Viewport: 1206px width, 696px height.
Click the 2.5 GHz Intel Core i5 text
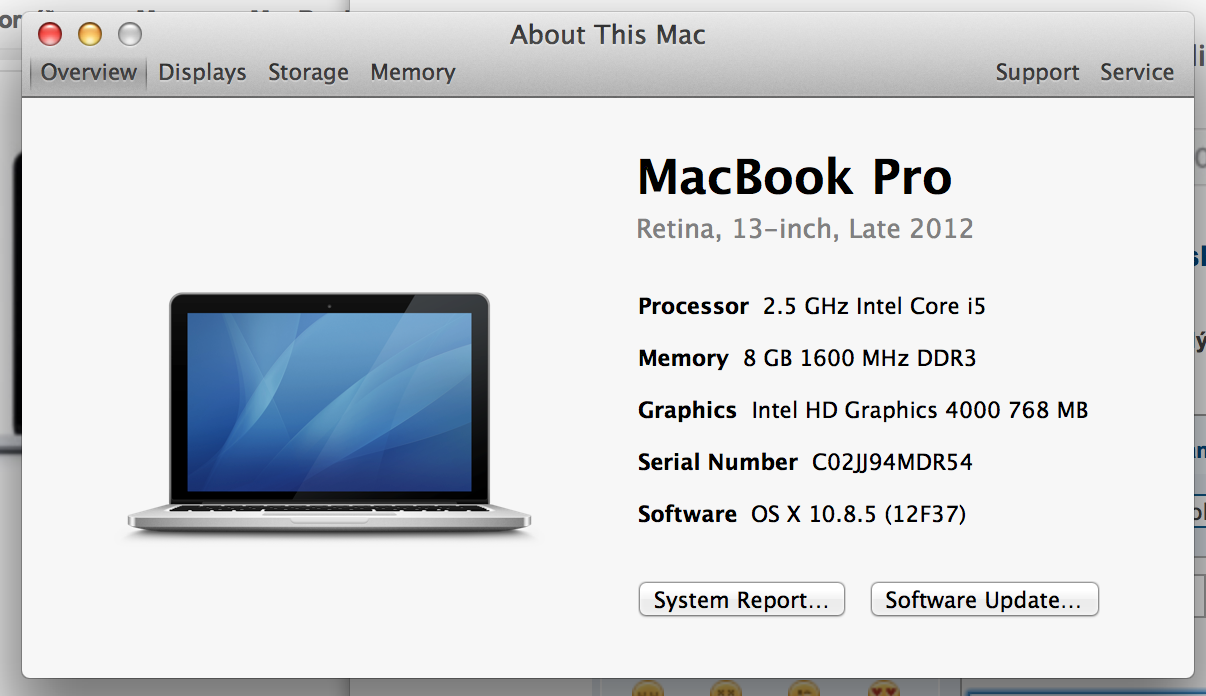(874, 306)
